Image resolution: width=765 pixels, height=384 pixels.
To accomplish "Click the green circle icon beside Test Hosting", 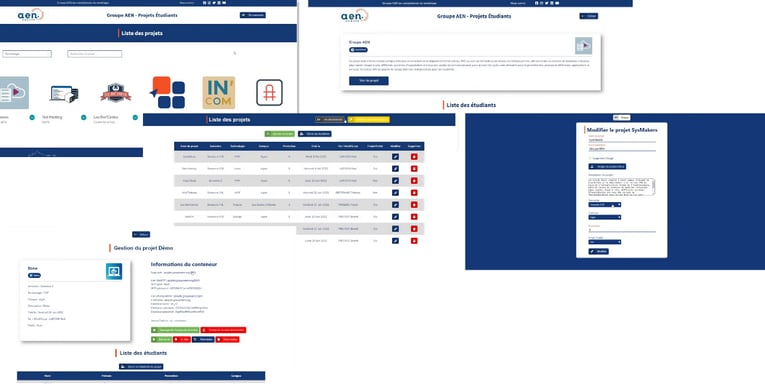I will [83, 118].
